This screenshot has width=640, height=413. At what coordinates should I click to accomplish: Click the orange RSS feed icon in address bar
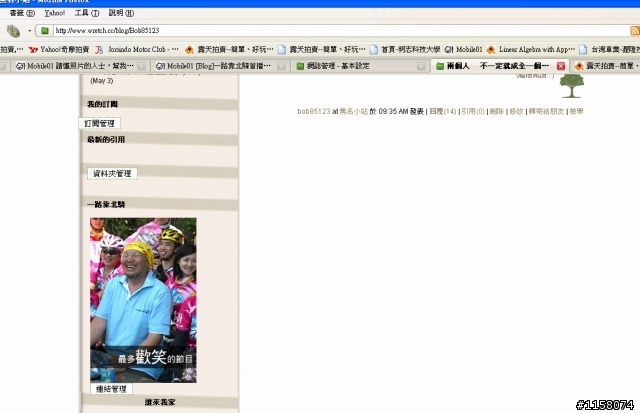pos(635,31)
